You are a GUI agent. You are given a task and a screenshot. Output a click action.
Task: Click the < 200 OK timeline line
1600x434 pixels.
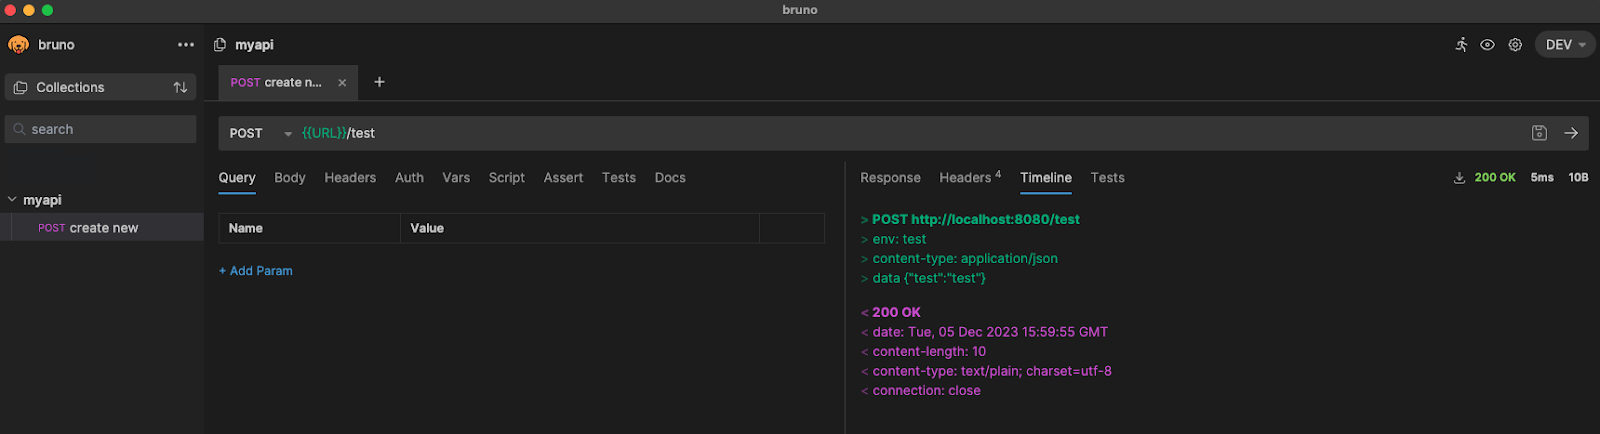(x=891, y=312)
